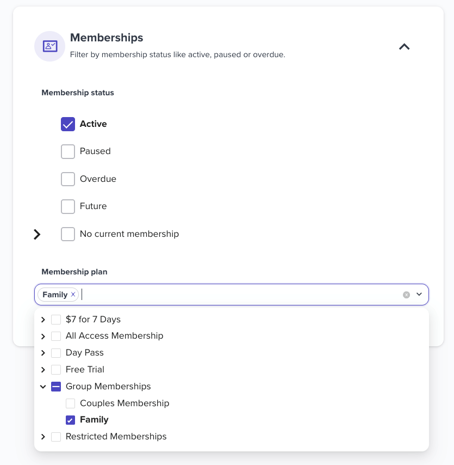
Task: Clear all selected membership plans
Action: click(x=406, y=295)
